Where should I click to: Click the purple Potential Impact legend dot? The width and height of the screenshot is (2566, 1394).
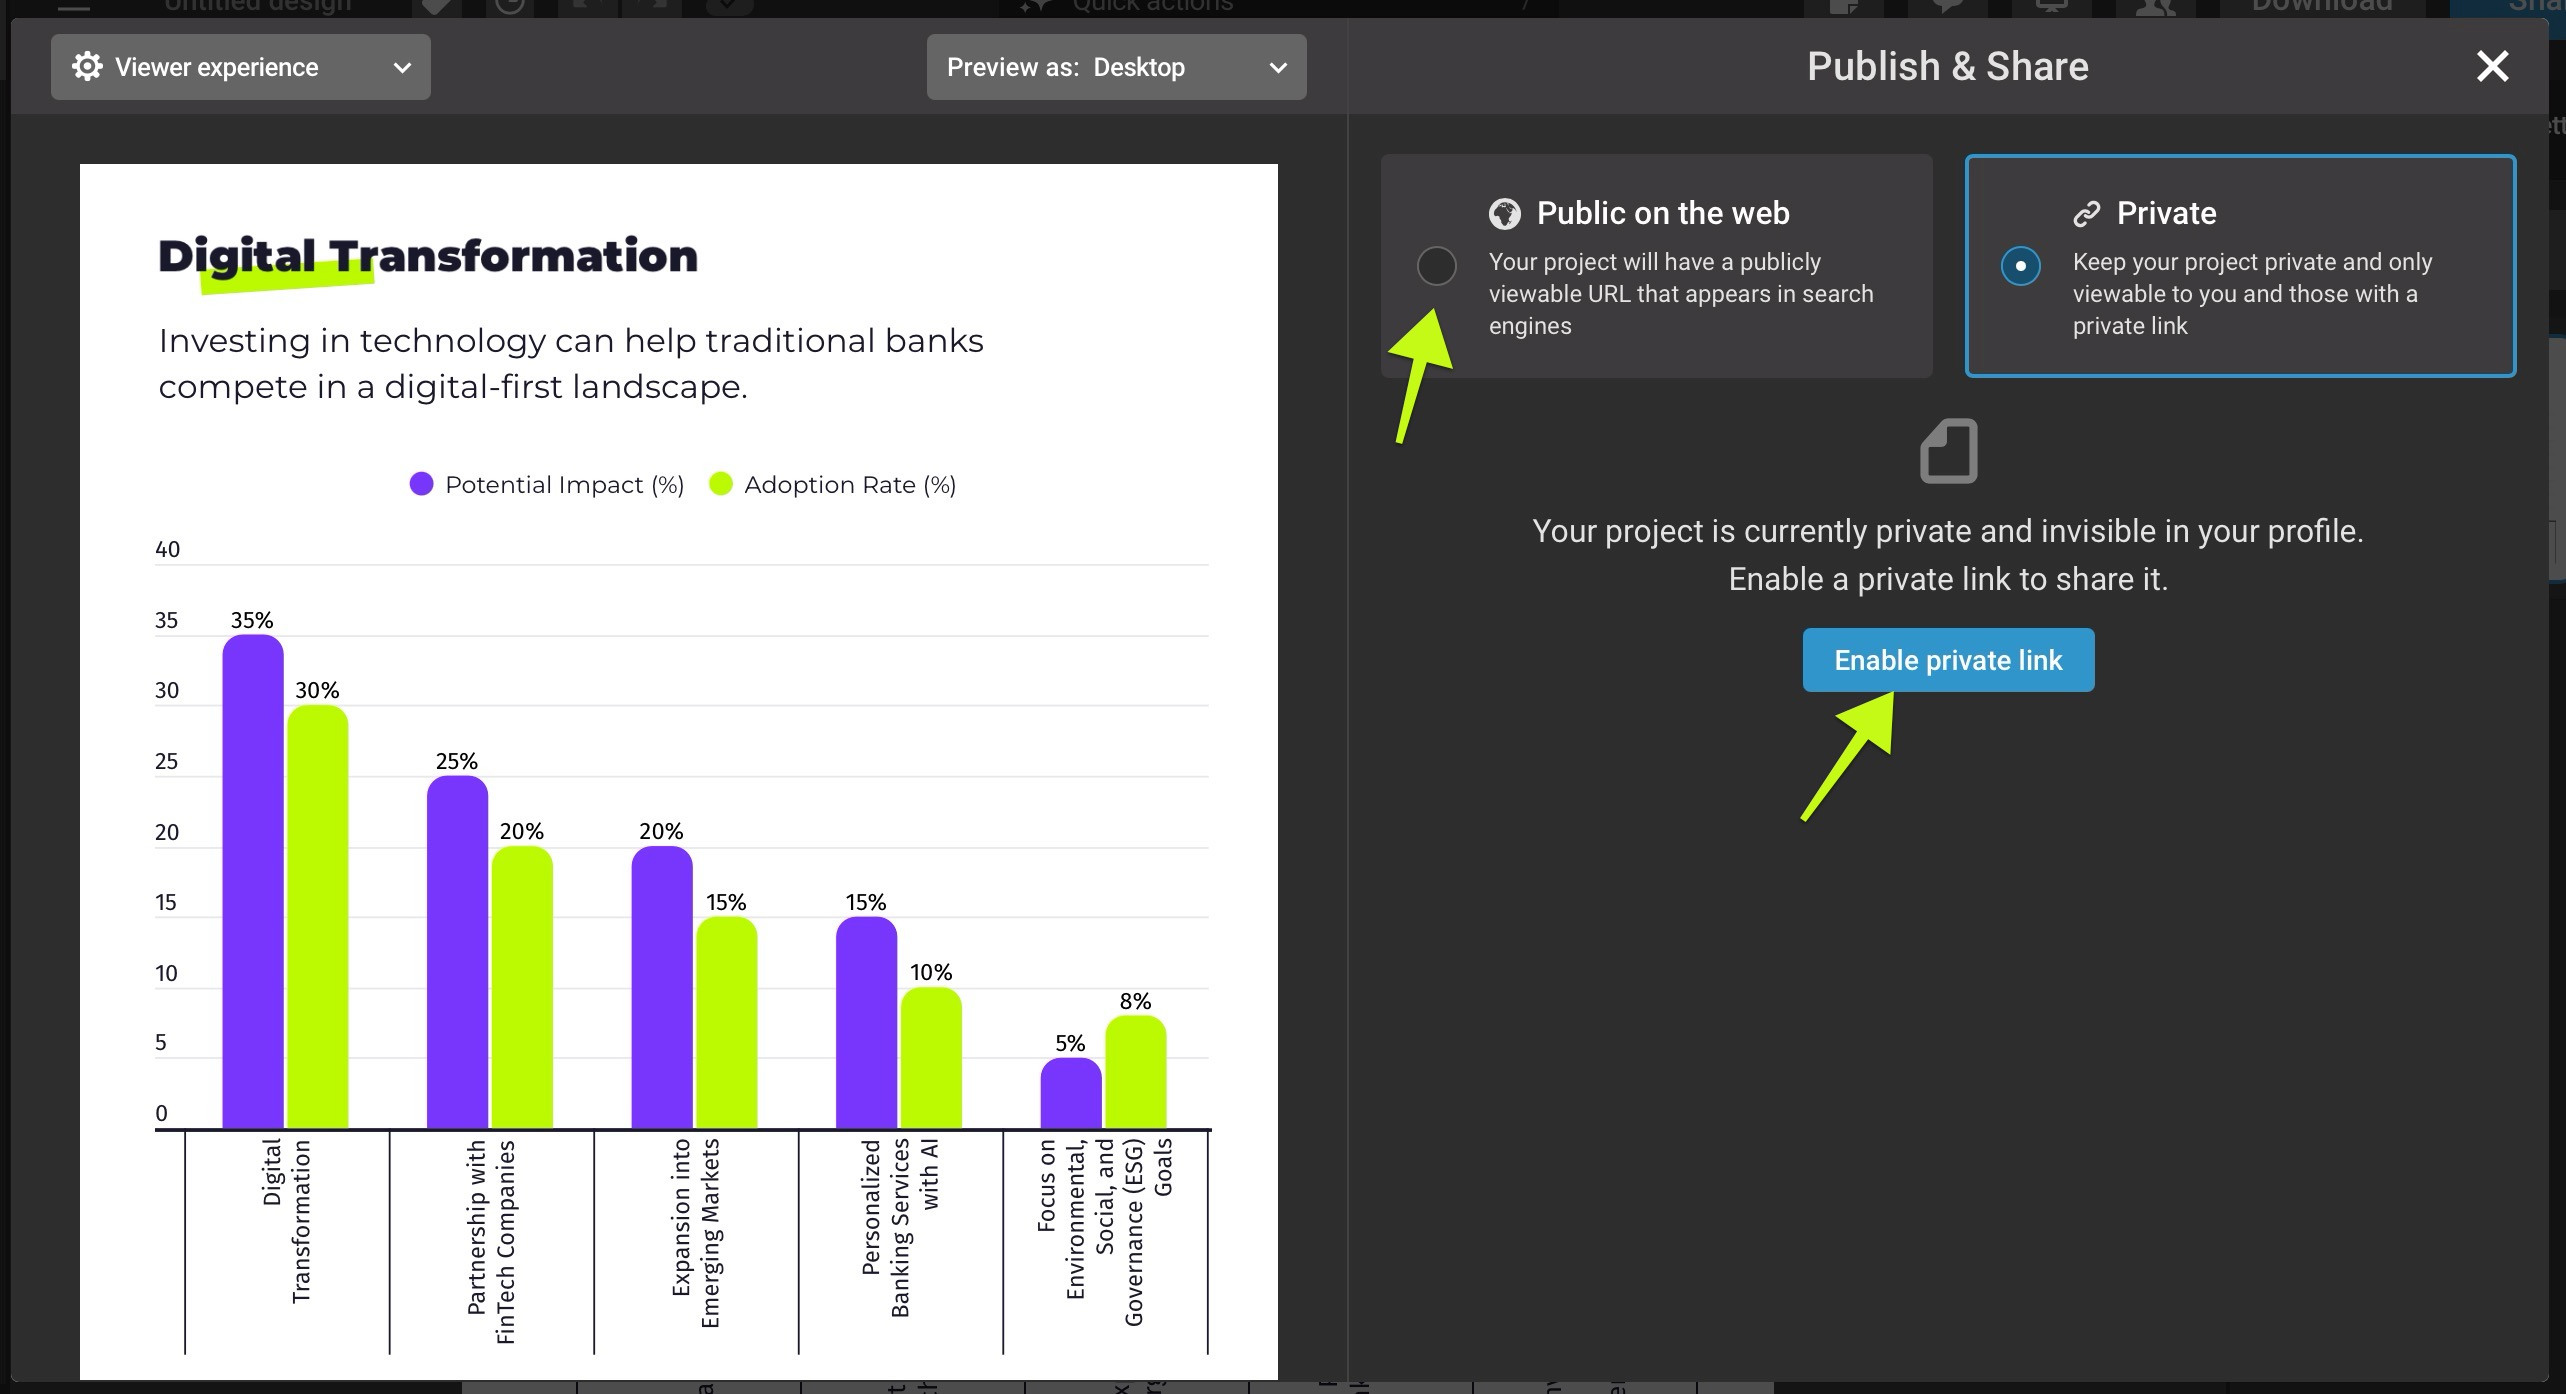(x=421, y=484)
